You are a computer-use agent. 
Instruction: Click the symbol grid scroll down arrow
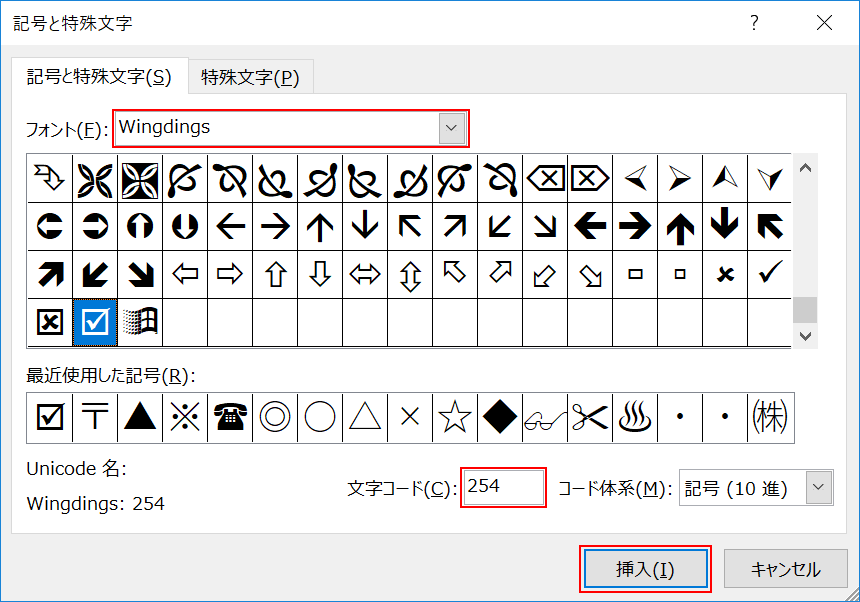[x=805, y=336]
